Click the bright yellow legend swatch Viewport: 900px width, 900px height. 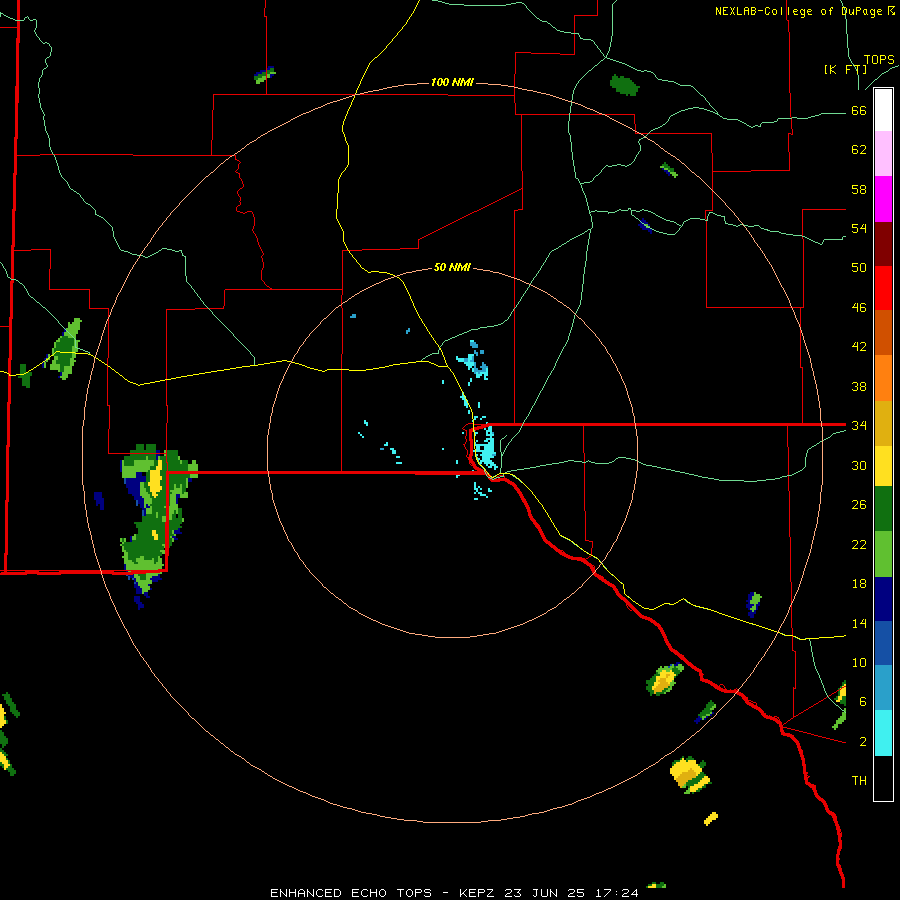pyautogui.click(x=883, y=465)
